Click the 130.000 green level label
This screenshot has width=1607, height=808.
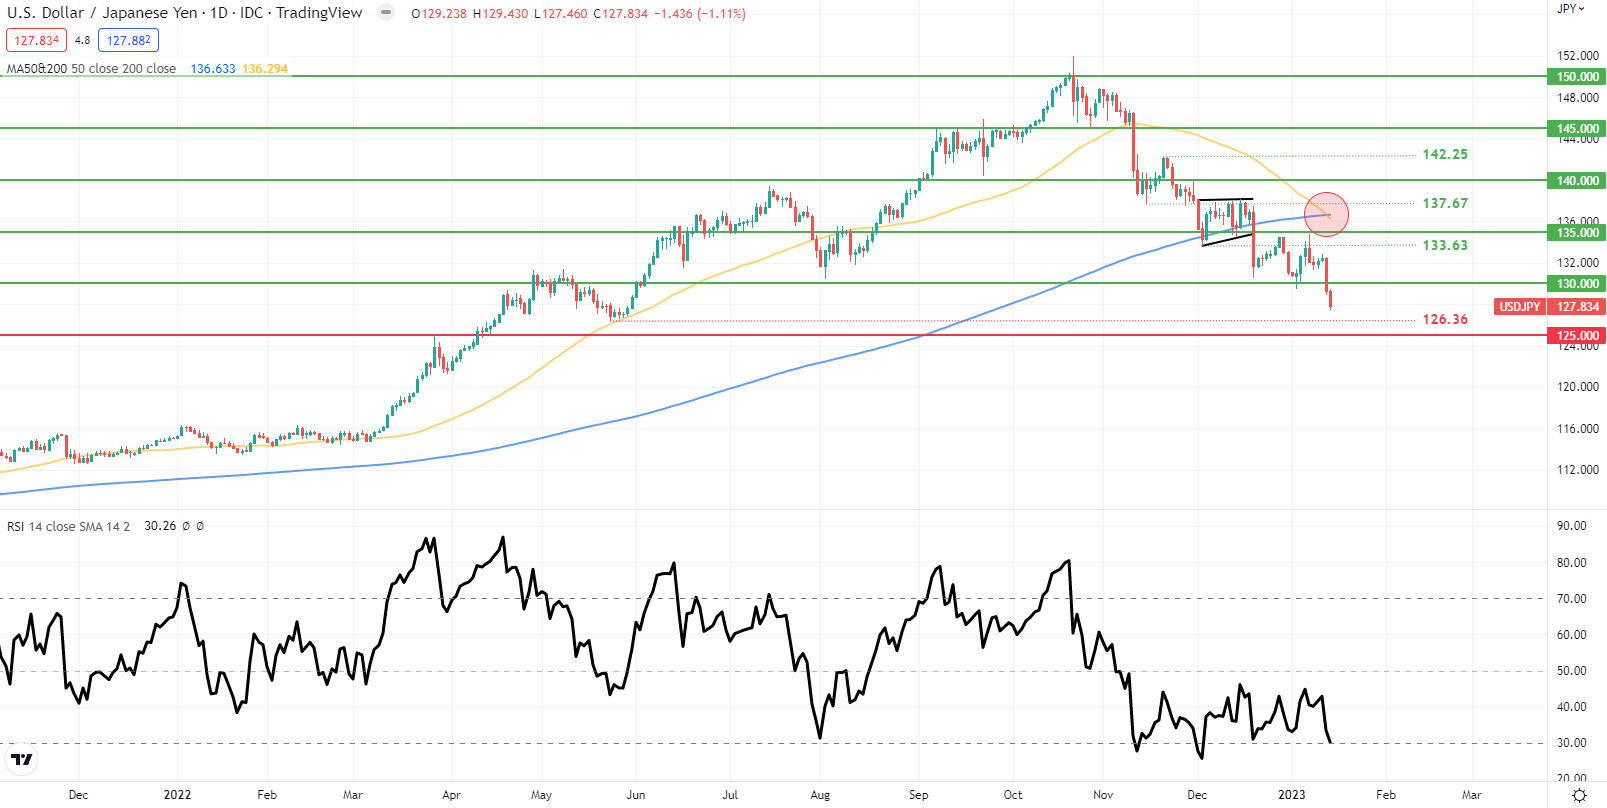click(x=1577, y=284)
